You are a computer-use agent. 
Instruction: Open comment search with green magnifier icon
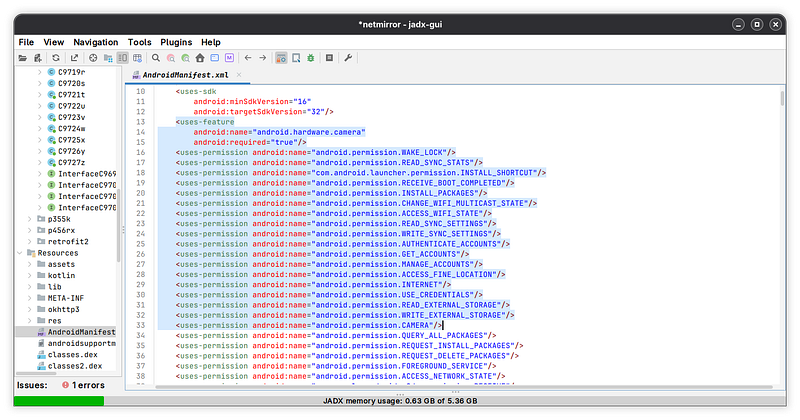186,58
